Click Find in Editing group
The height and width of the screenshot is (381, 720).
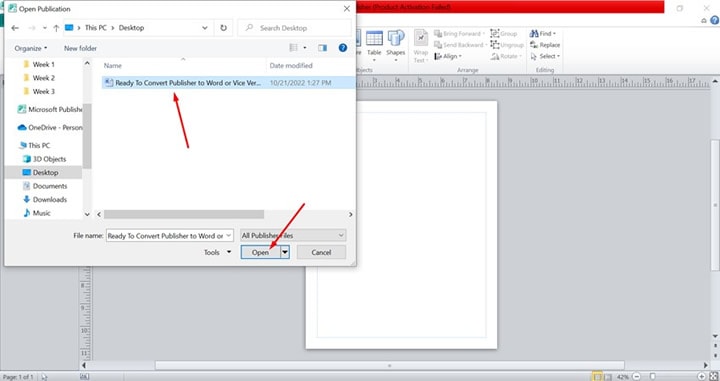[x=543, y=34]
